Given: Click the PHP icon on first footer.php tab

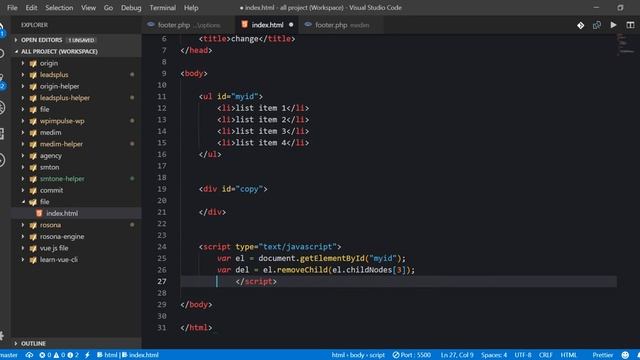Looking at the screenshot, I should tap(151, 24).
